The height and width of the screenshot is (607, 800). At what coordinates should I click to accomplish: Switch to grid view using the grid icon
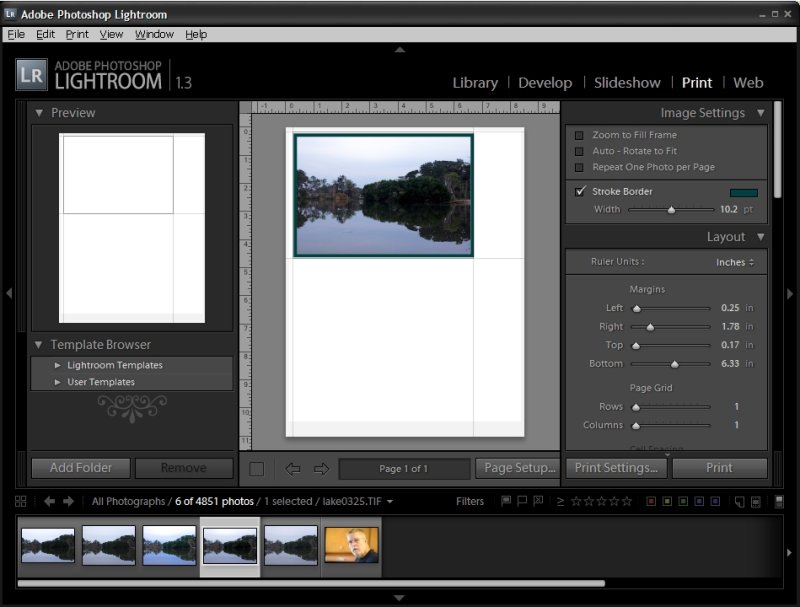click(20, 501)
